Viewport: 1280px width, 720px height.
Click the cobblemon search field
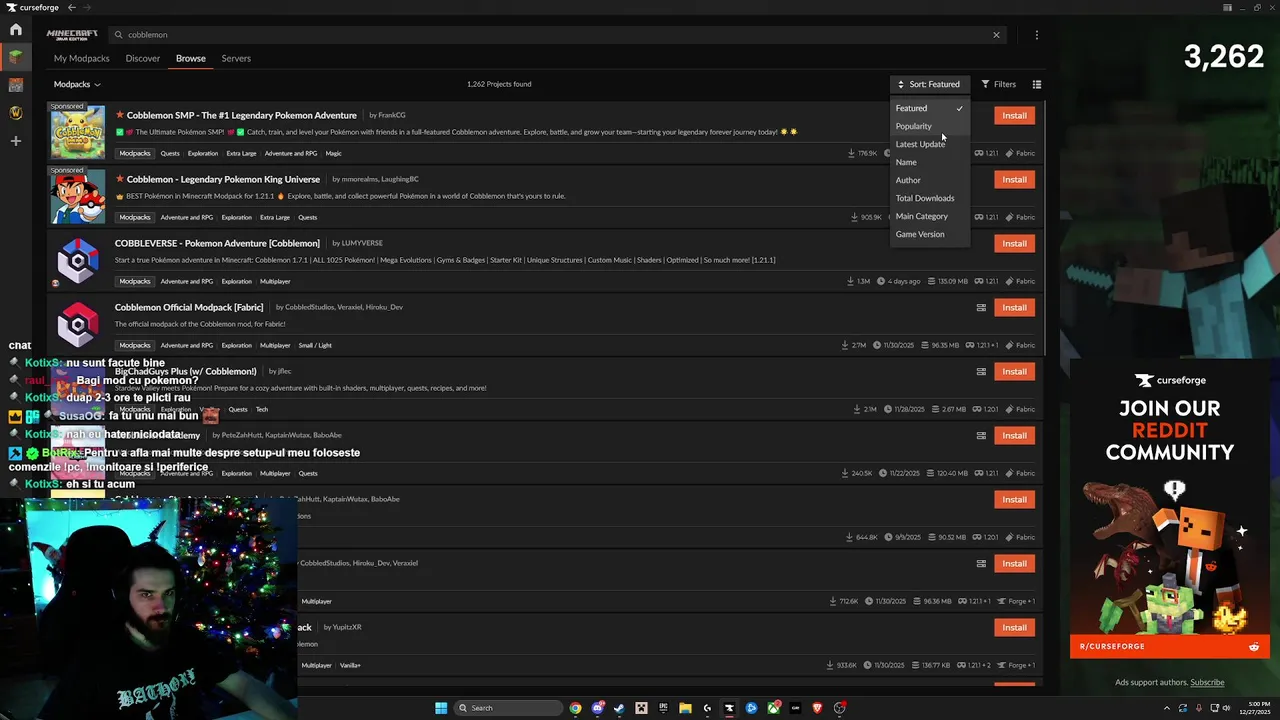click(x=555, y=35)
